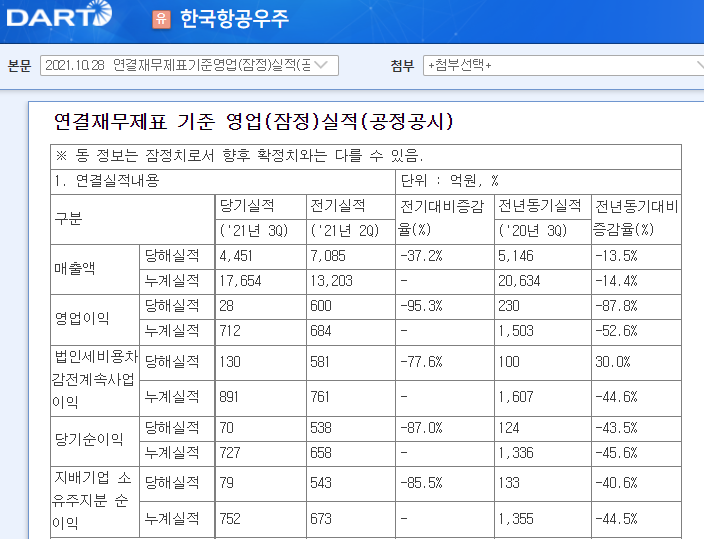Click the value 761 cell

[x=351, y=398]
